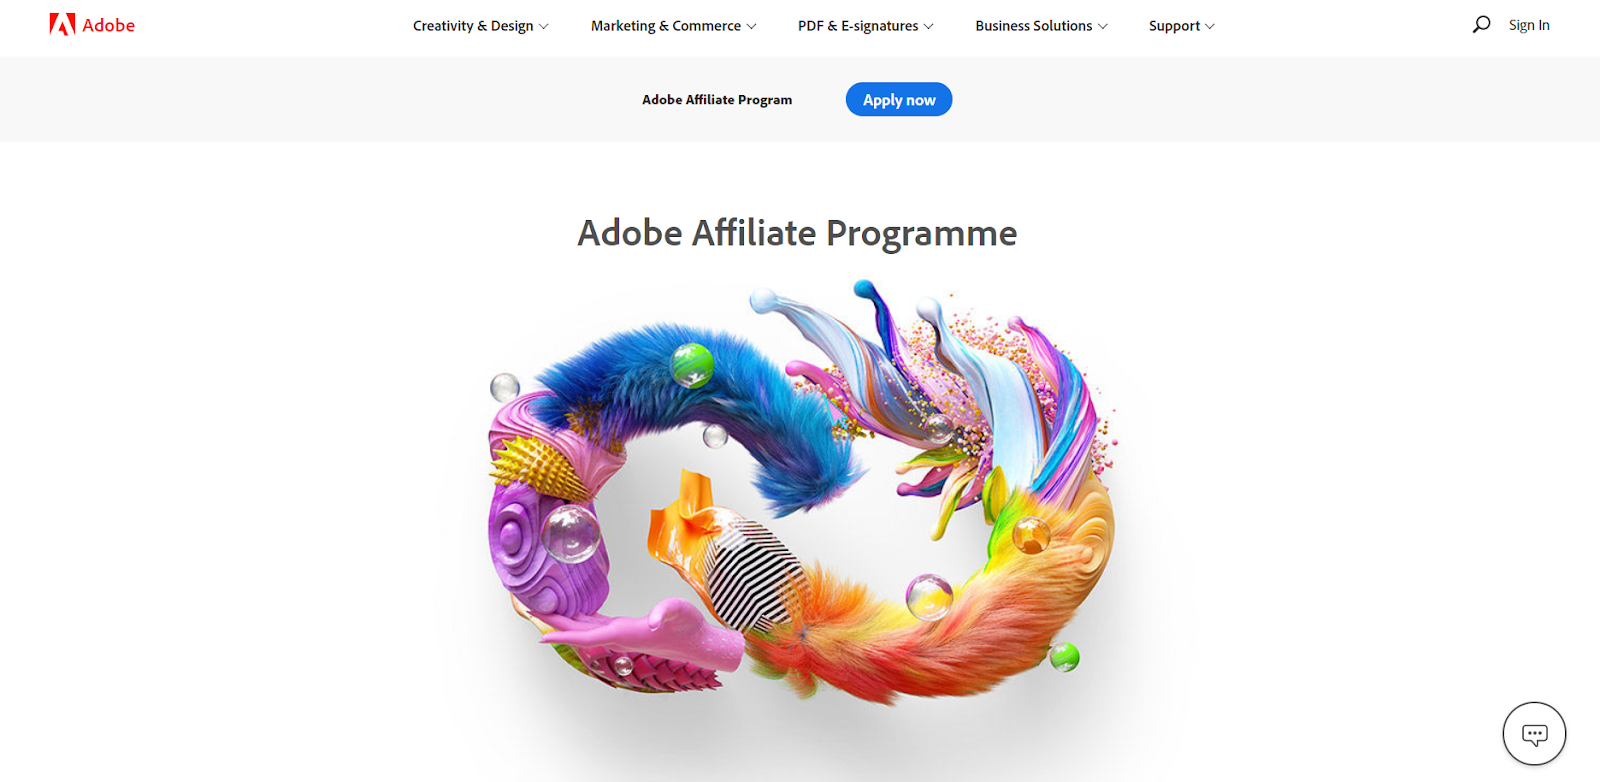Expand the Creativity & Design chevron
This screenshot has width=1600, height=782.
(544, 27)
